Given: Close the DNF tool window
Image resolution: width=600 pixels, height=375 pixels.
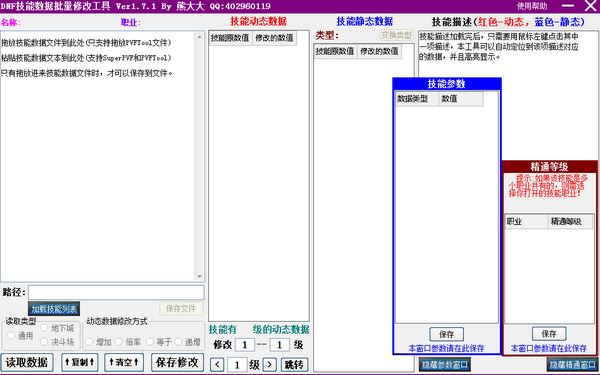Looking at the screenshot, I should click(591, 6).
